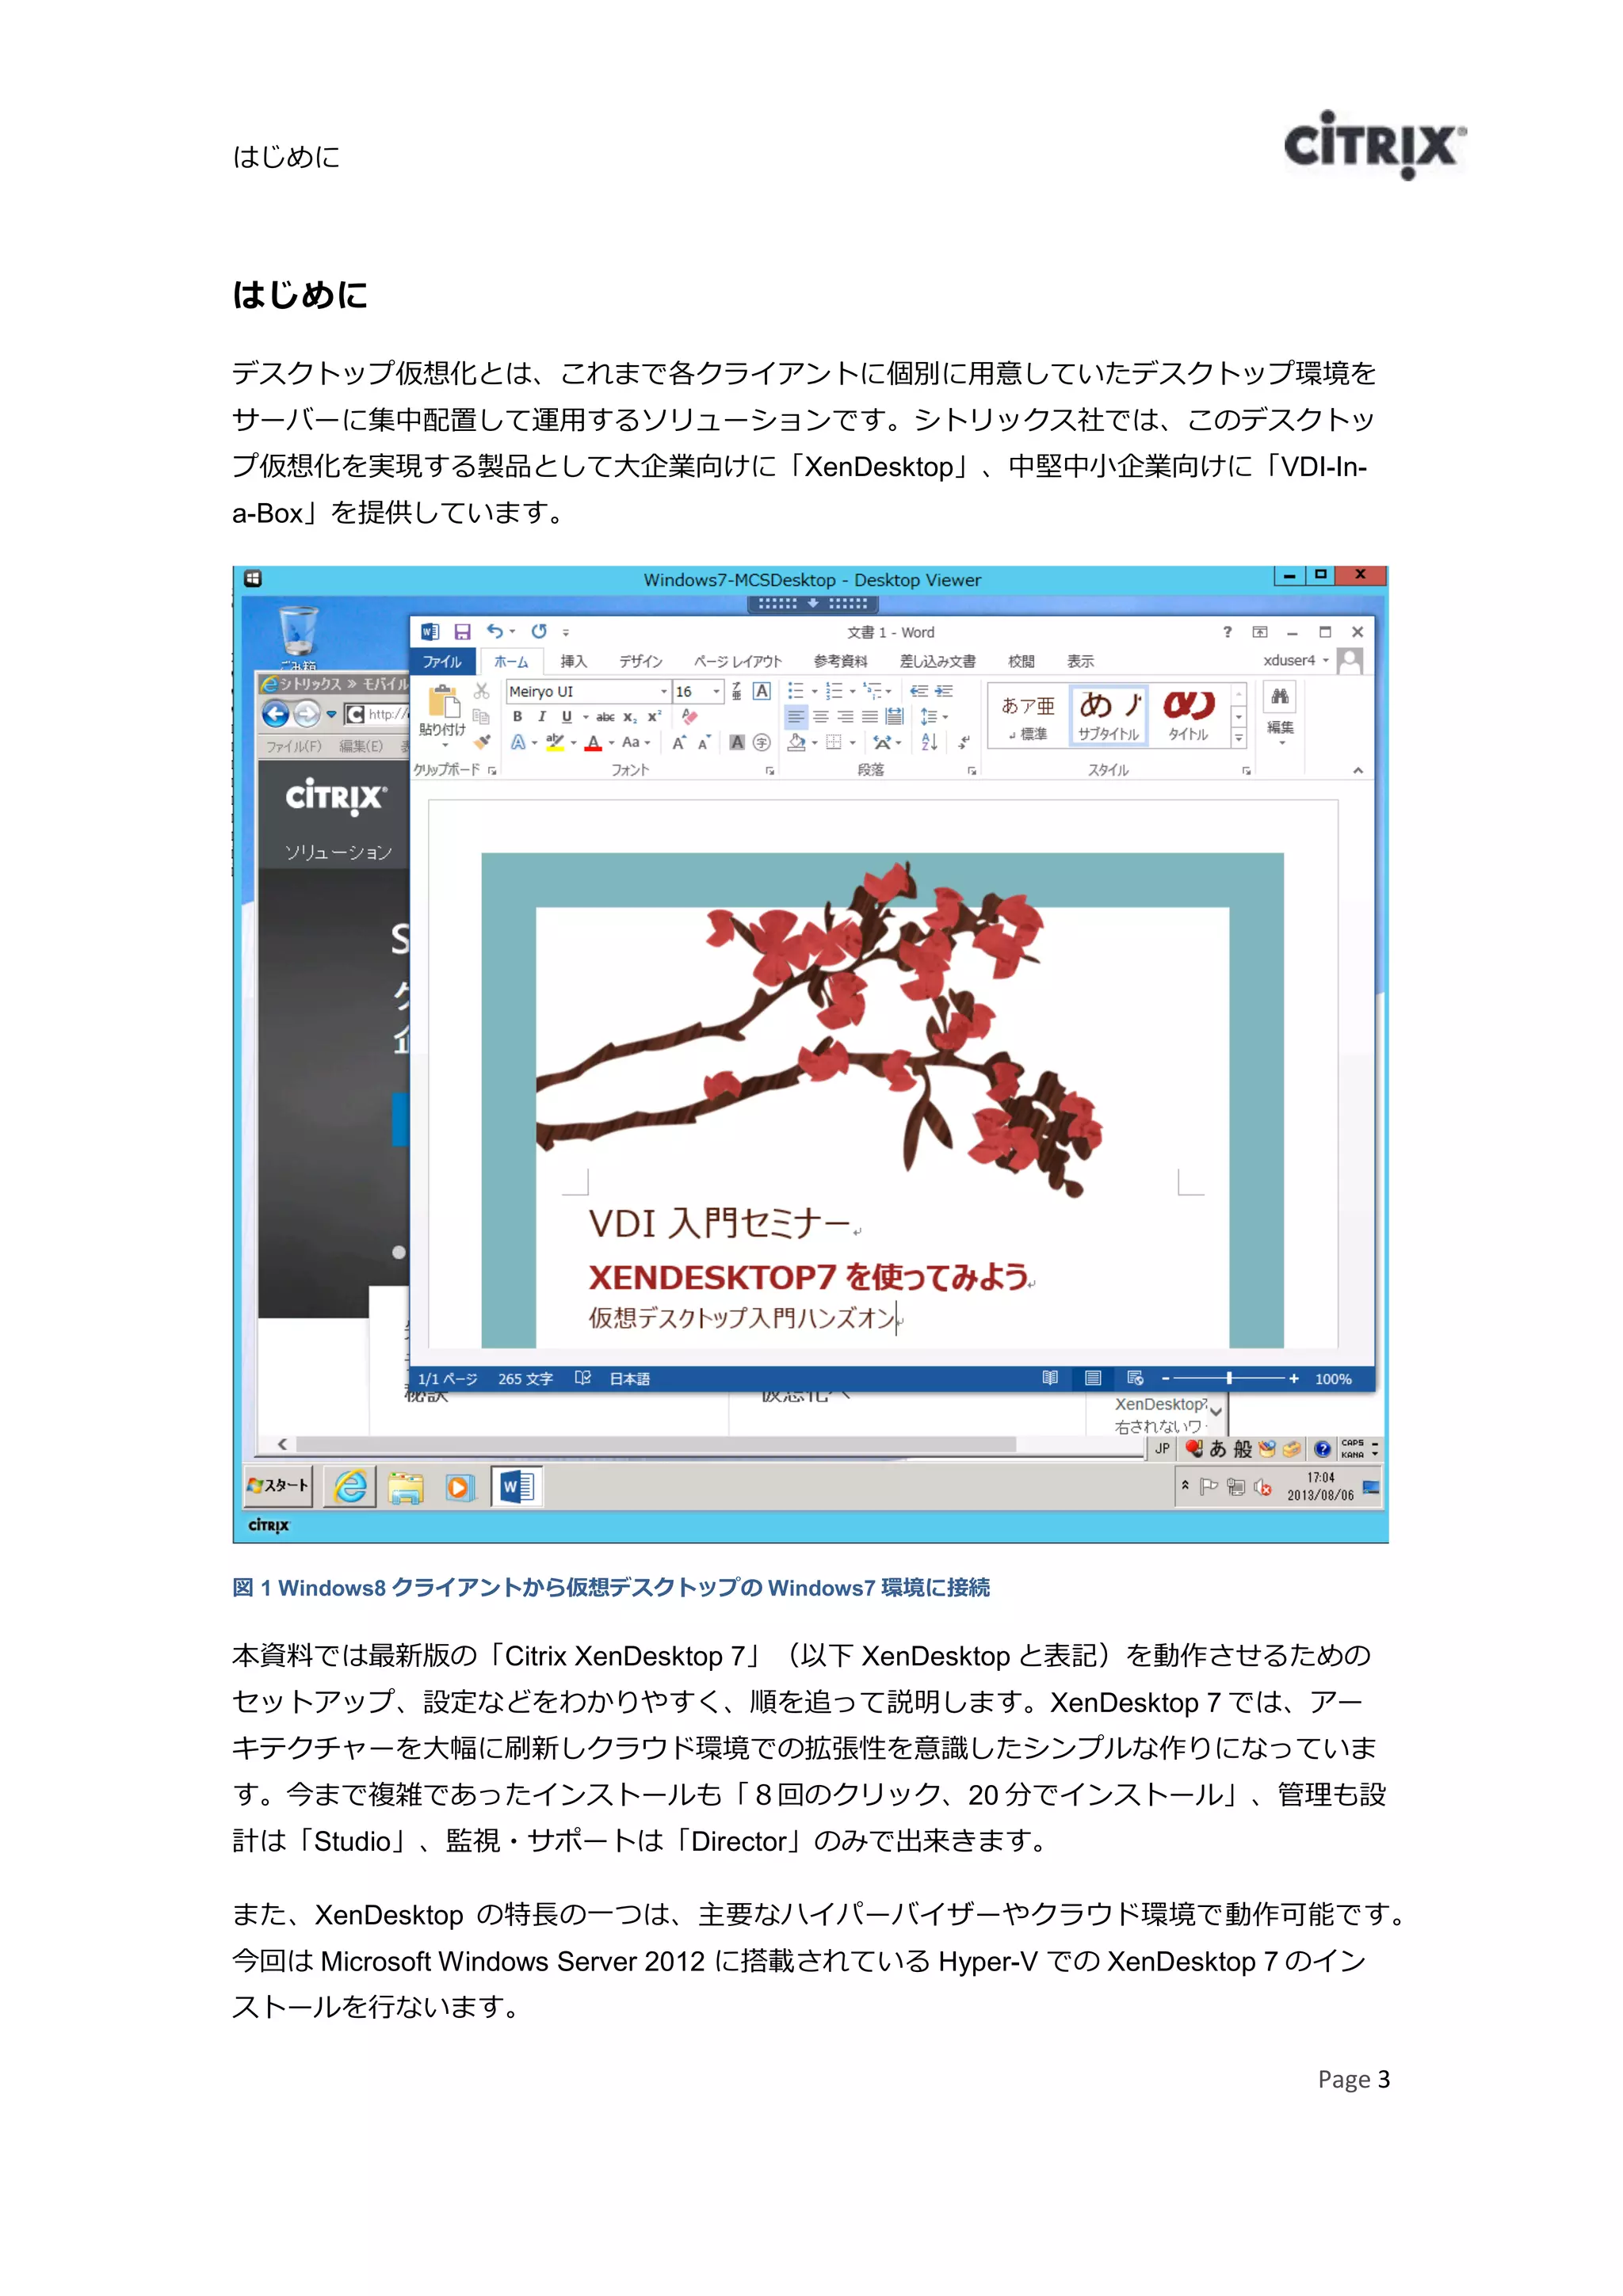This screenshot has height=2296, width=1623.
Task: Switch to the 参考資料 (References) tab
Action: click(x=840, y=661)
